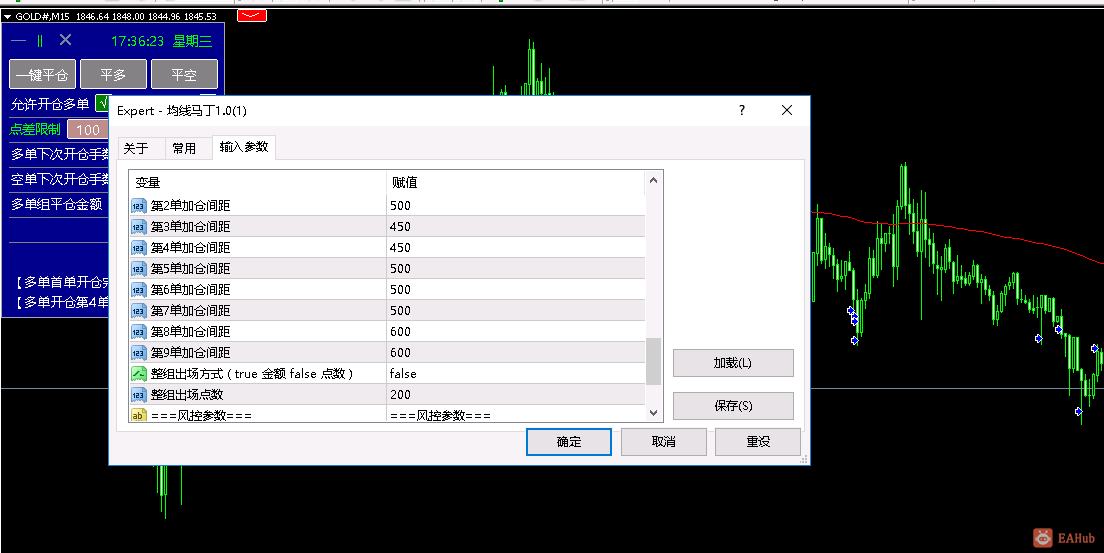Confirm with the 确定 button
The height and width of the screenshot is (553, 1104).
(569, 442)
